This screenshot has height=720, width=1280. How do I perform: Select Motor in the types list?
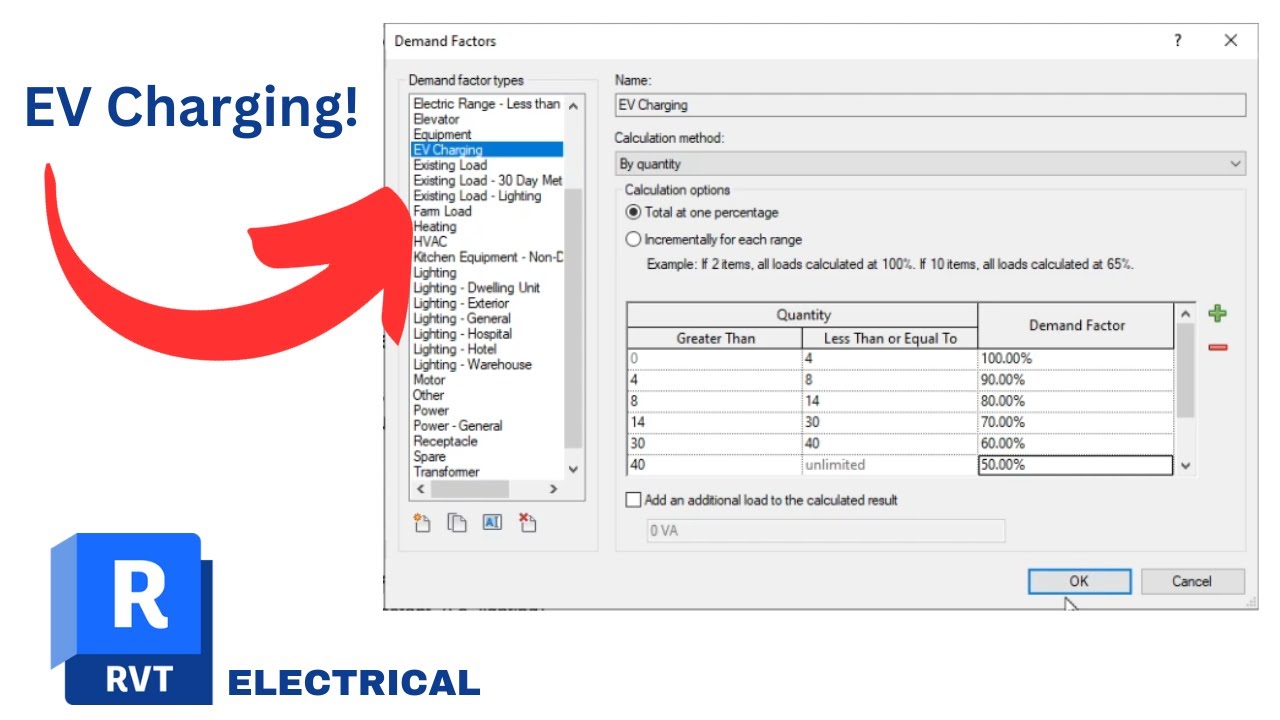coord(429,380)
